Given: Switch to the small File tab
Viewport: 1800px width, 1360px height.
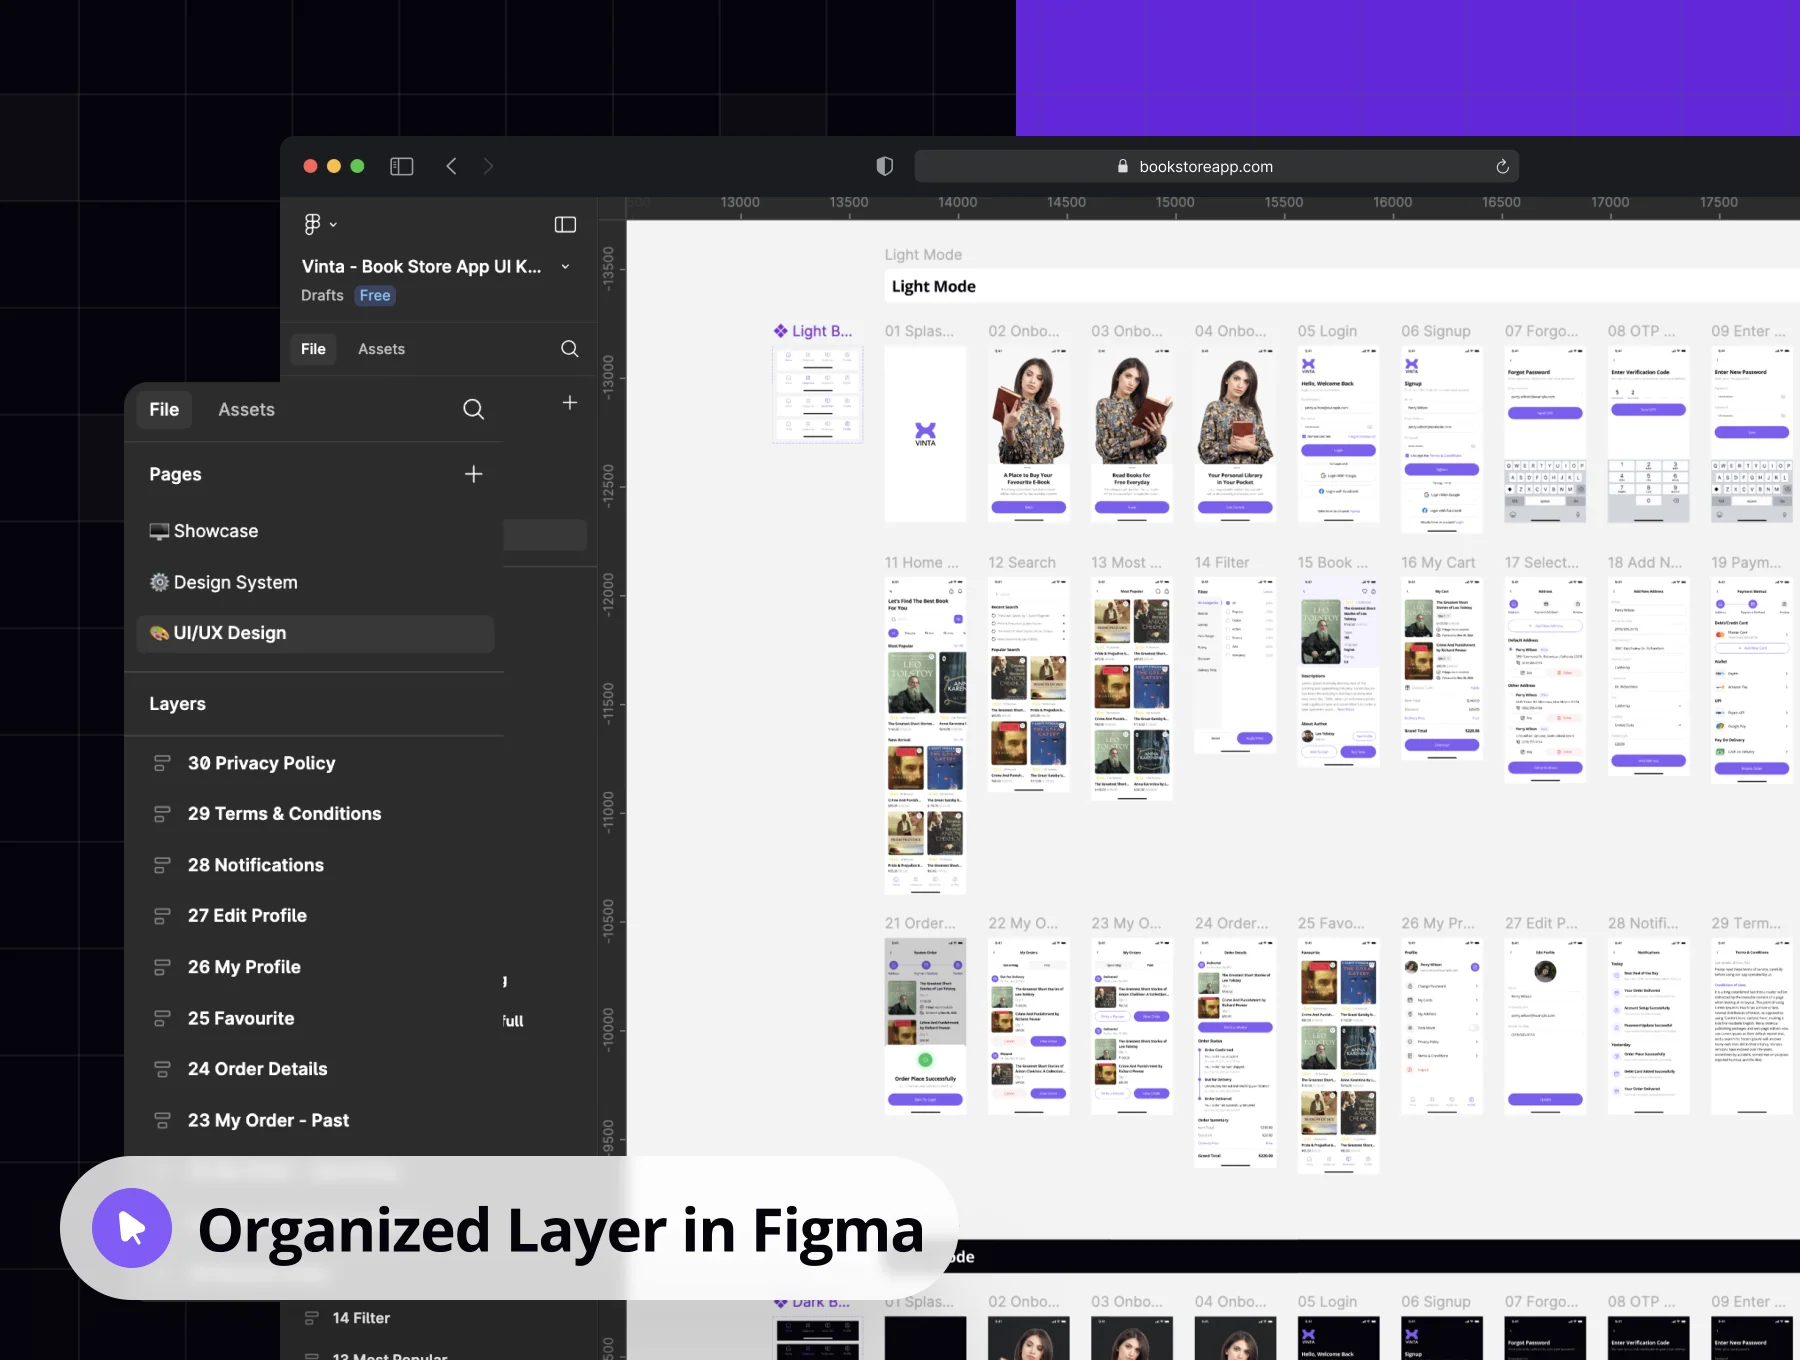Looking at the screenshot, I should tap(313, 349).
